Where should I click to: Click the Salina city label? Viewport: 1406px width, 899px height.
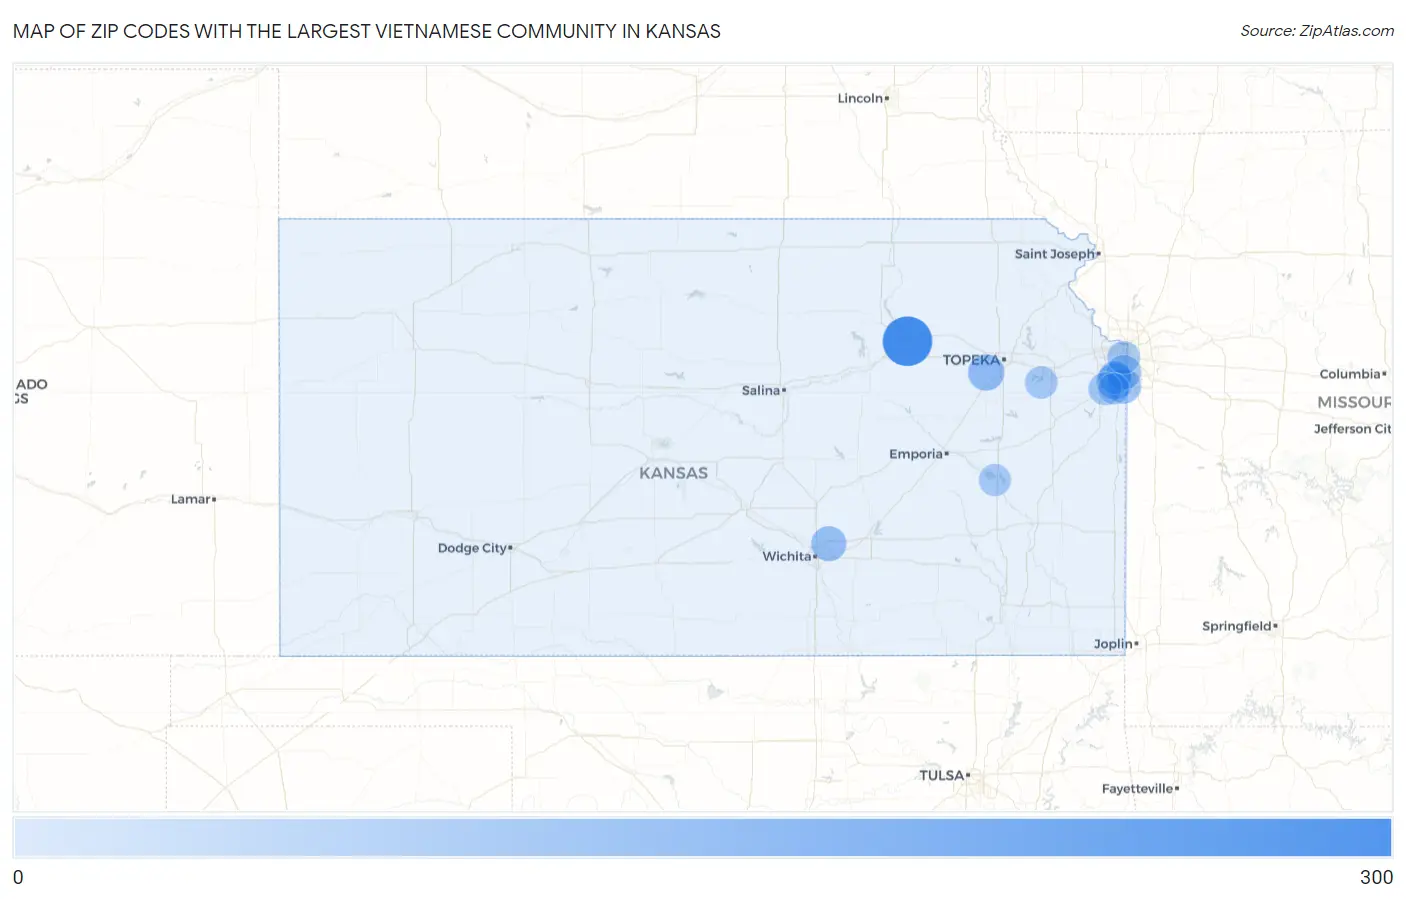(x=761, y=390)
